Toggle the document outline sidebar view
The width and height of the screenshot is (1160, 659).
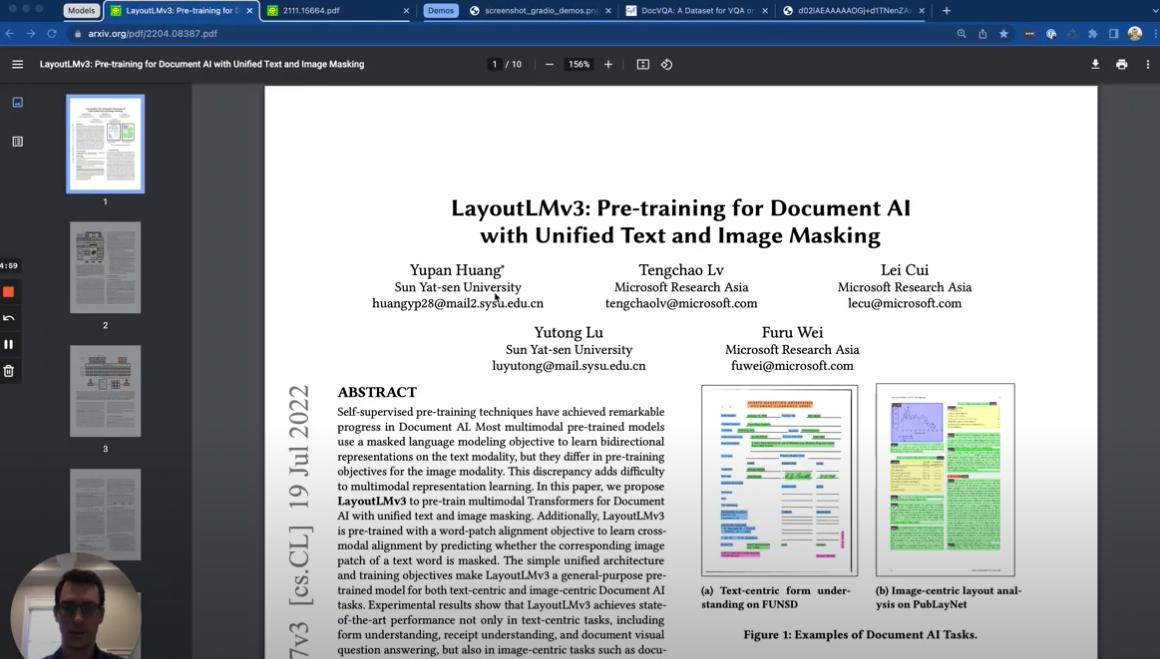point(16,142)
